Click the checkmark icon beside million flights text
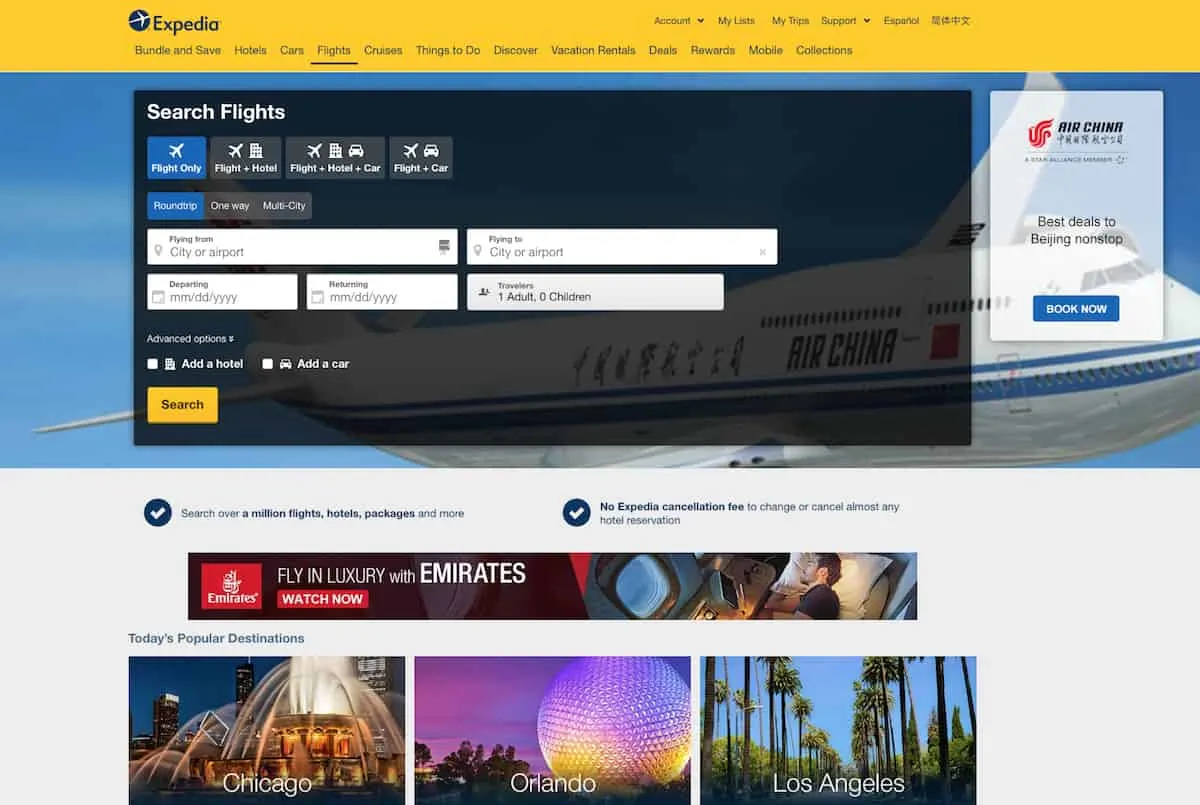1200x805 pixels. [x=158, y=513]
